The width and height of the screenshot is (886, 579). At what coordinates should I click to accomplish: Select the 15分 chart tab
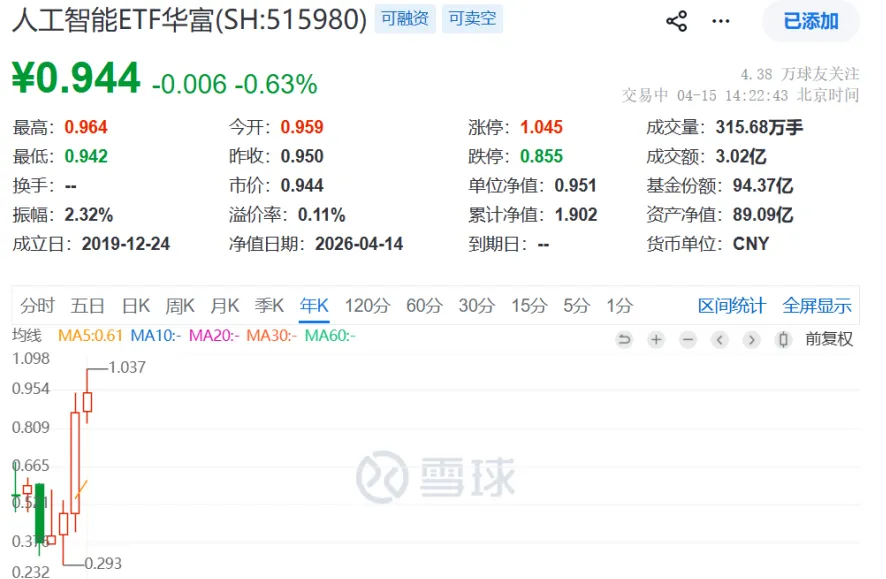tap(529, 306)
